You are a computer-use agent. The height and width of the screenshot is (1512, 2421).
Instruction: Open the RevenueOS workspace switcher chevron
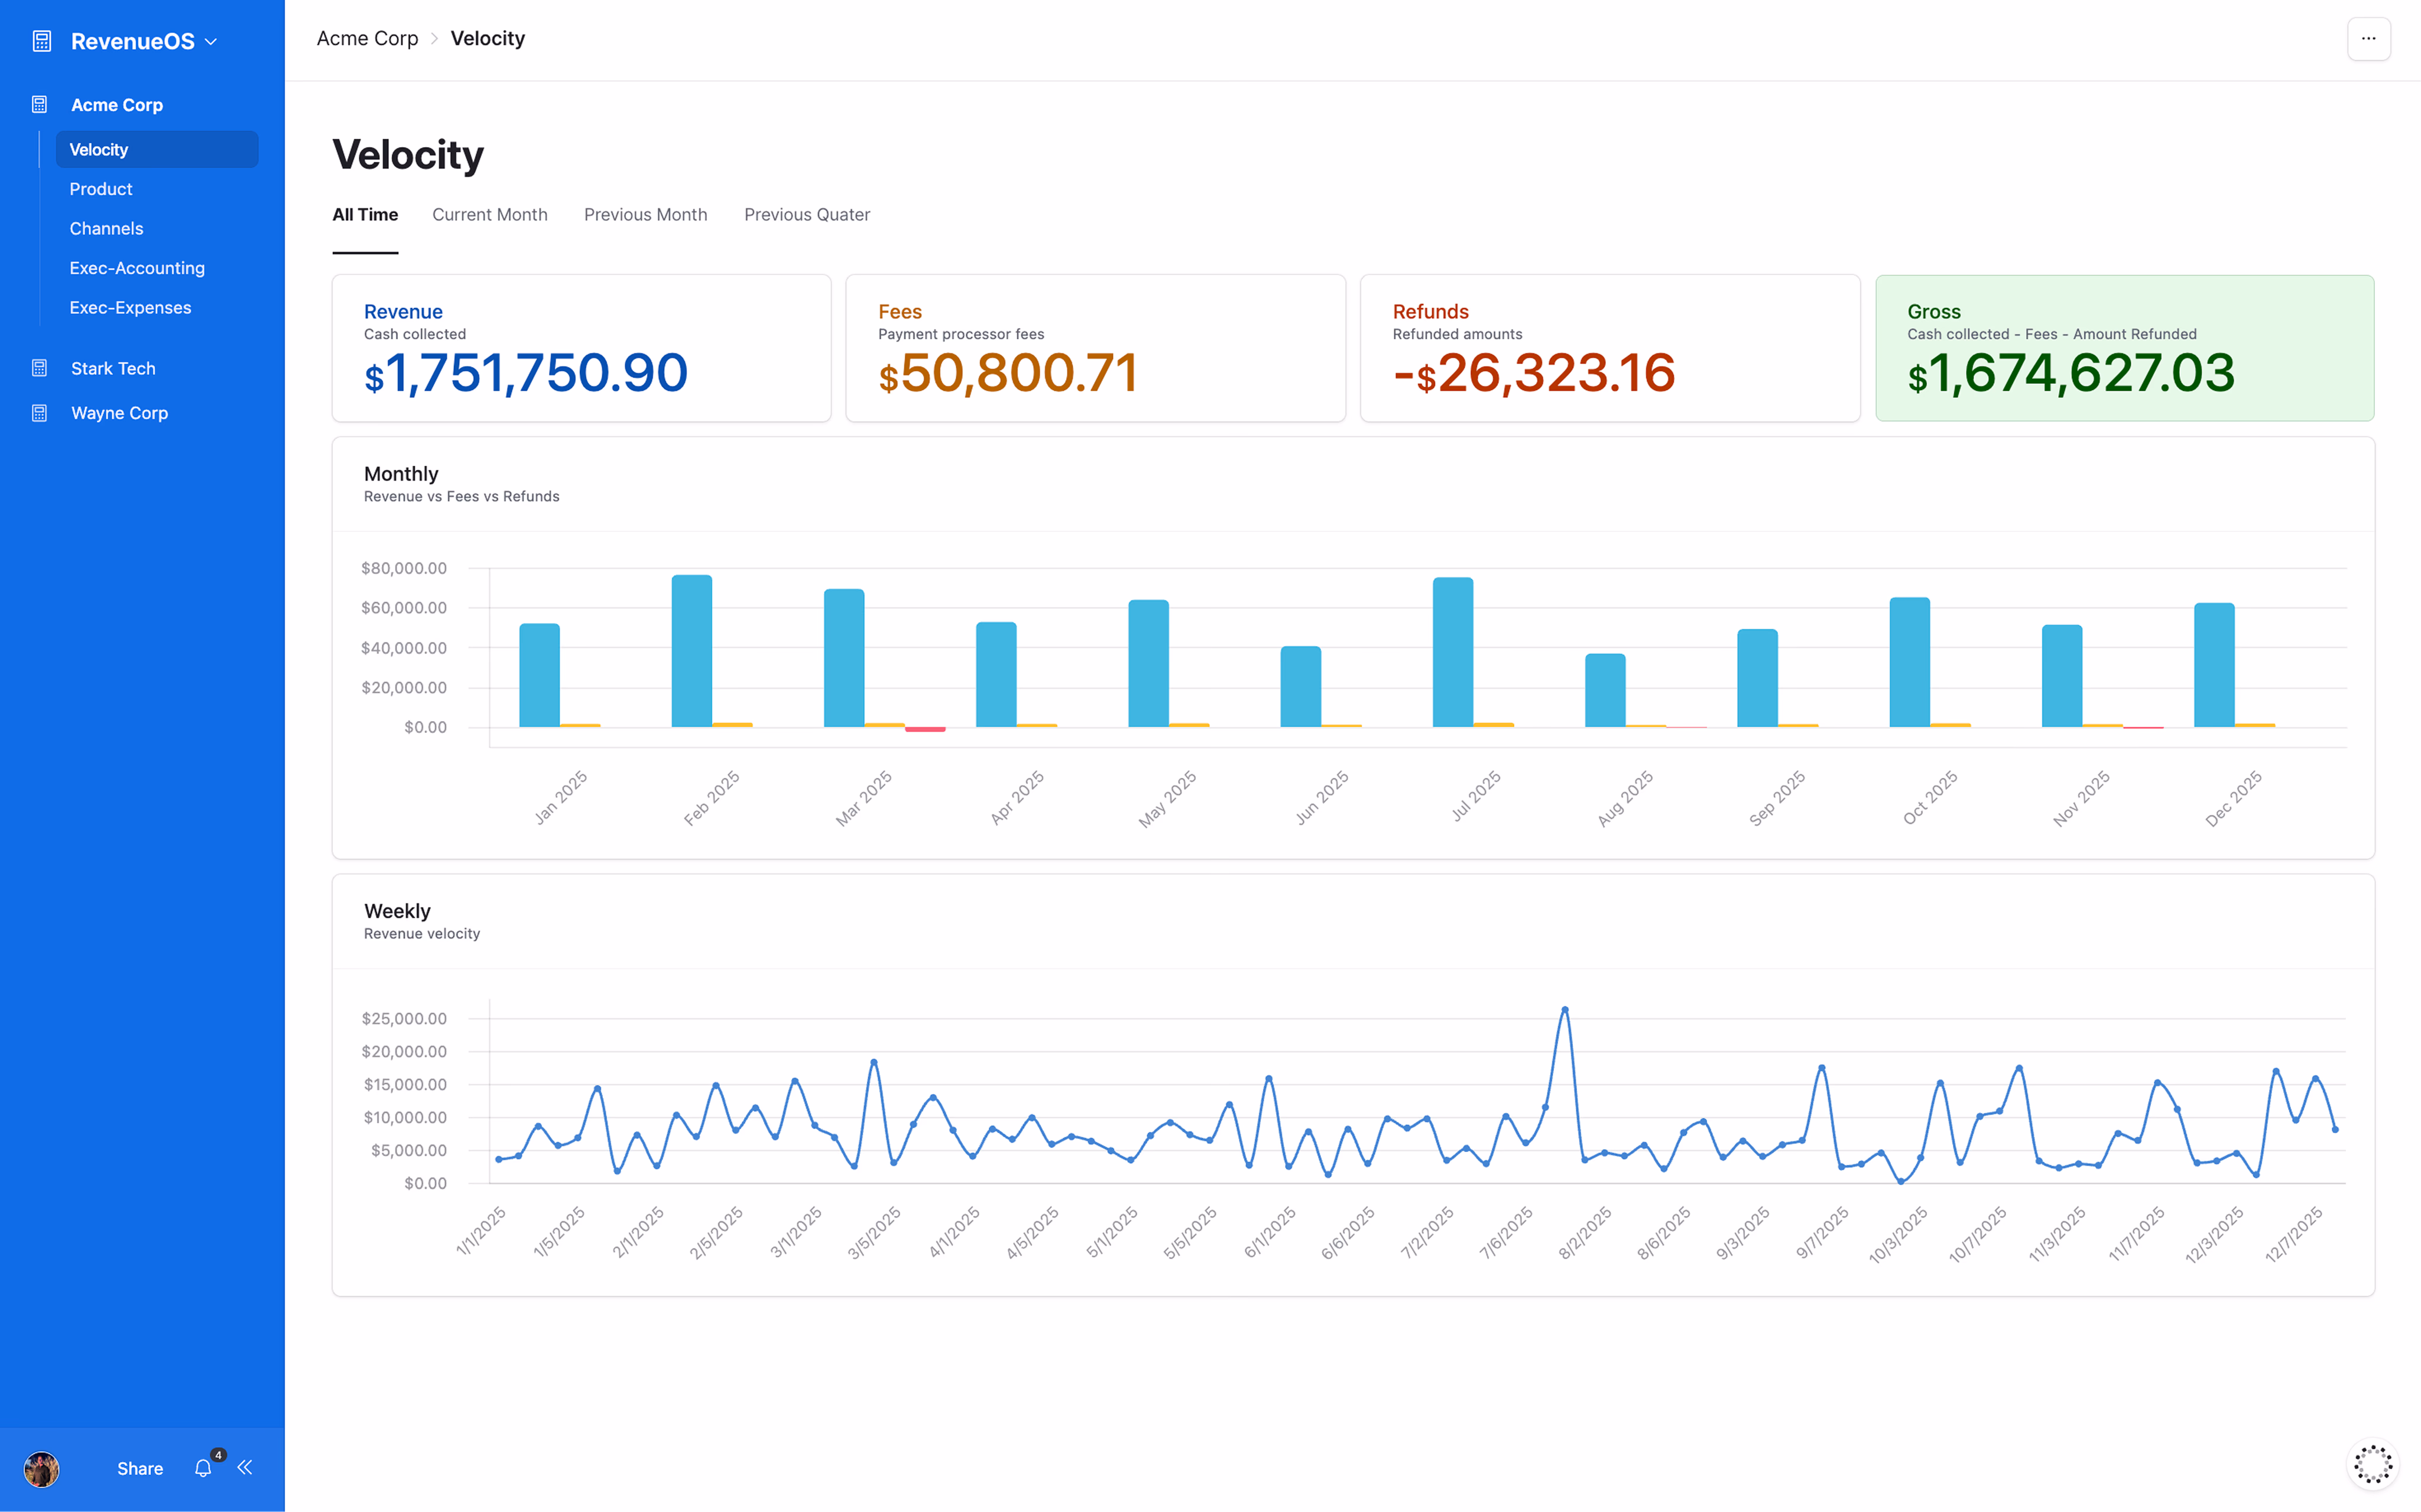pyautogui.click(x=211, y=41)
